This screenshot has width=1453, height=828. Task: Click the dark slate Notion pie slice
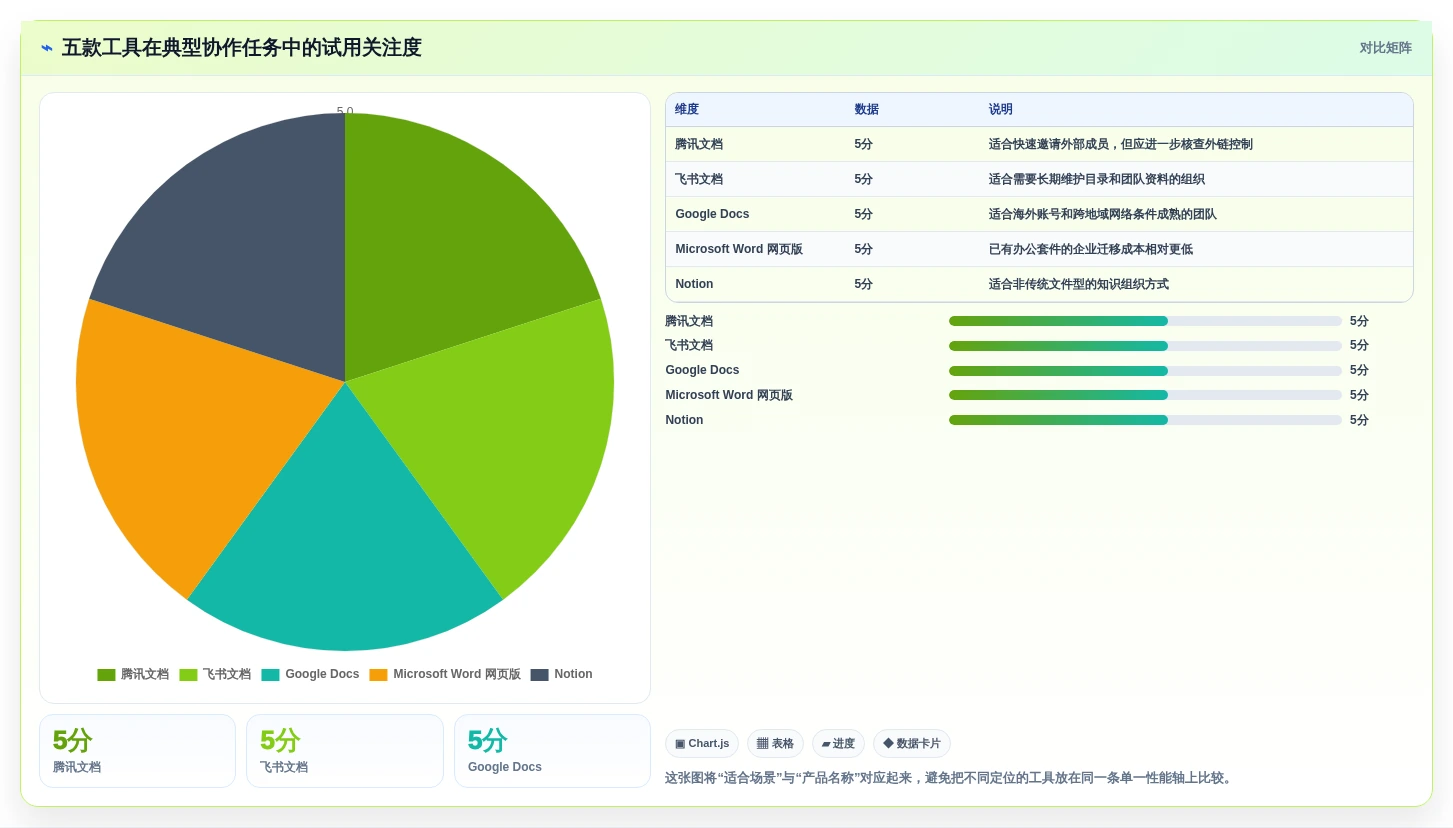click(x=250, y=250)
